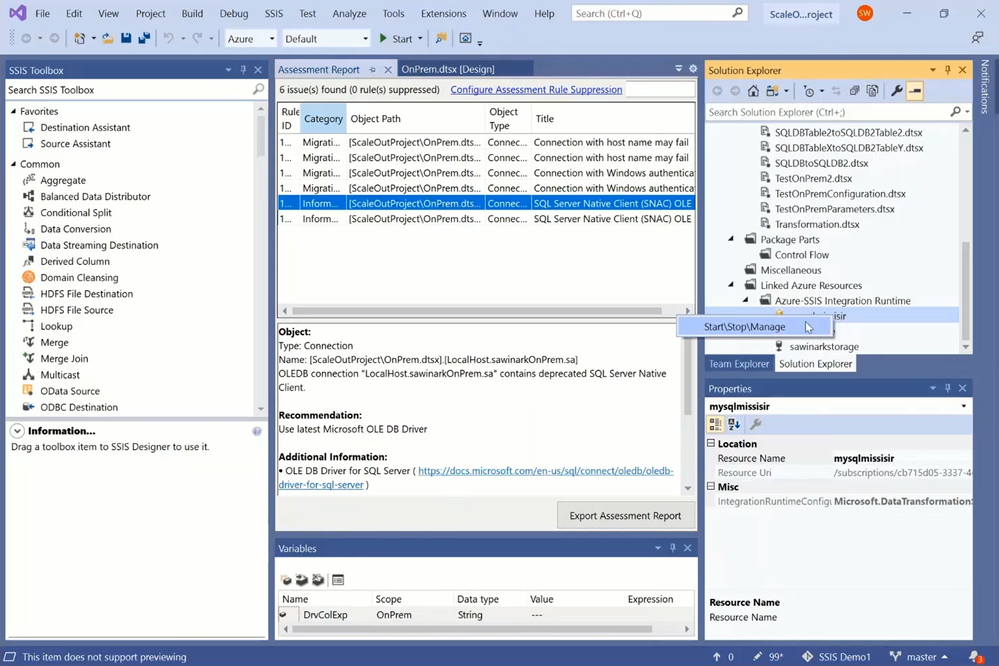This screenshot has height=666, width=999.
Task: Open the mysqlmissisir object dropdown in Properties
Action: pyautogui.click(x=963, y=406)
